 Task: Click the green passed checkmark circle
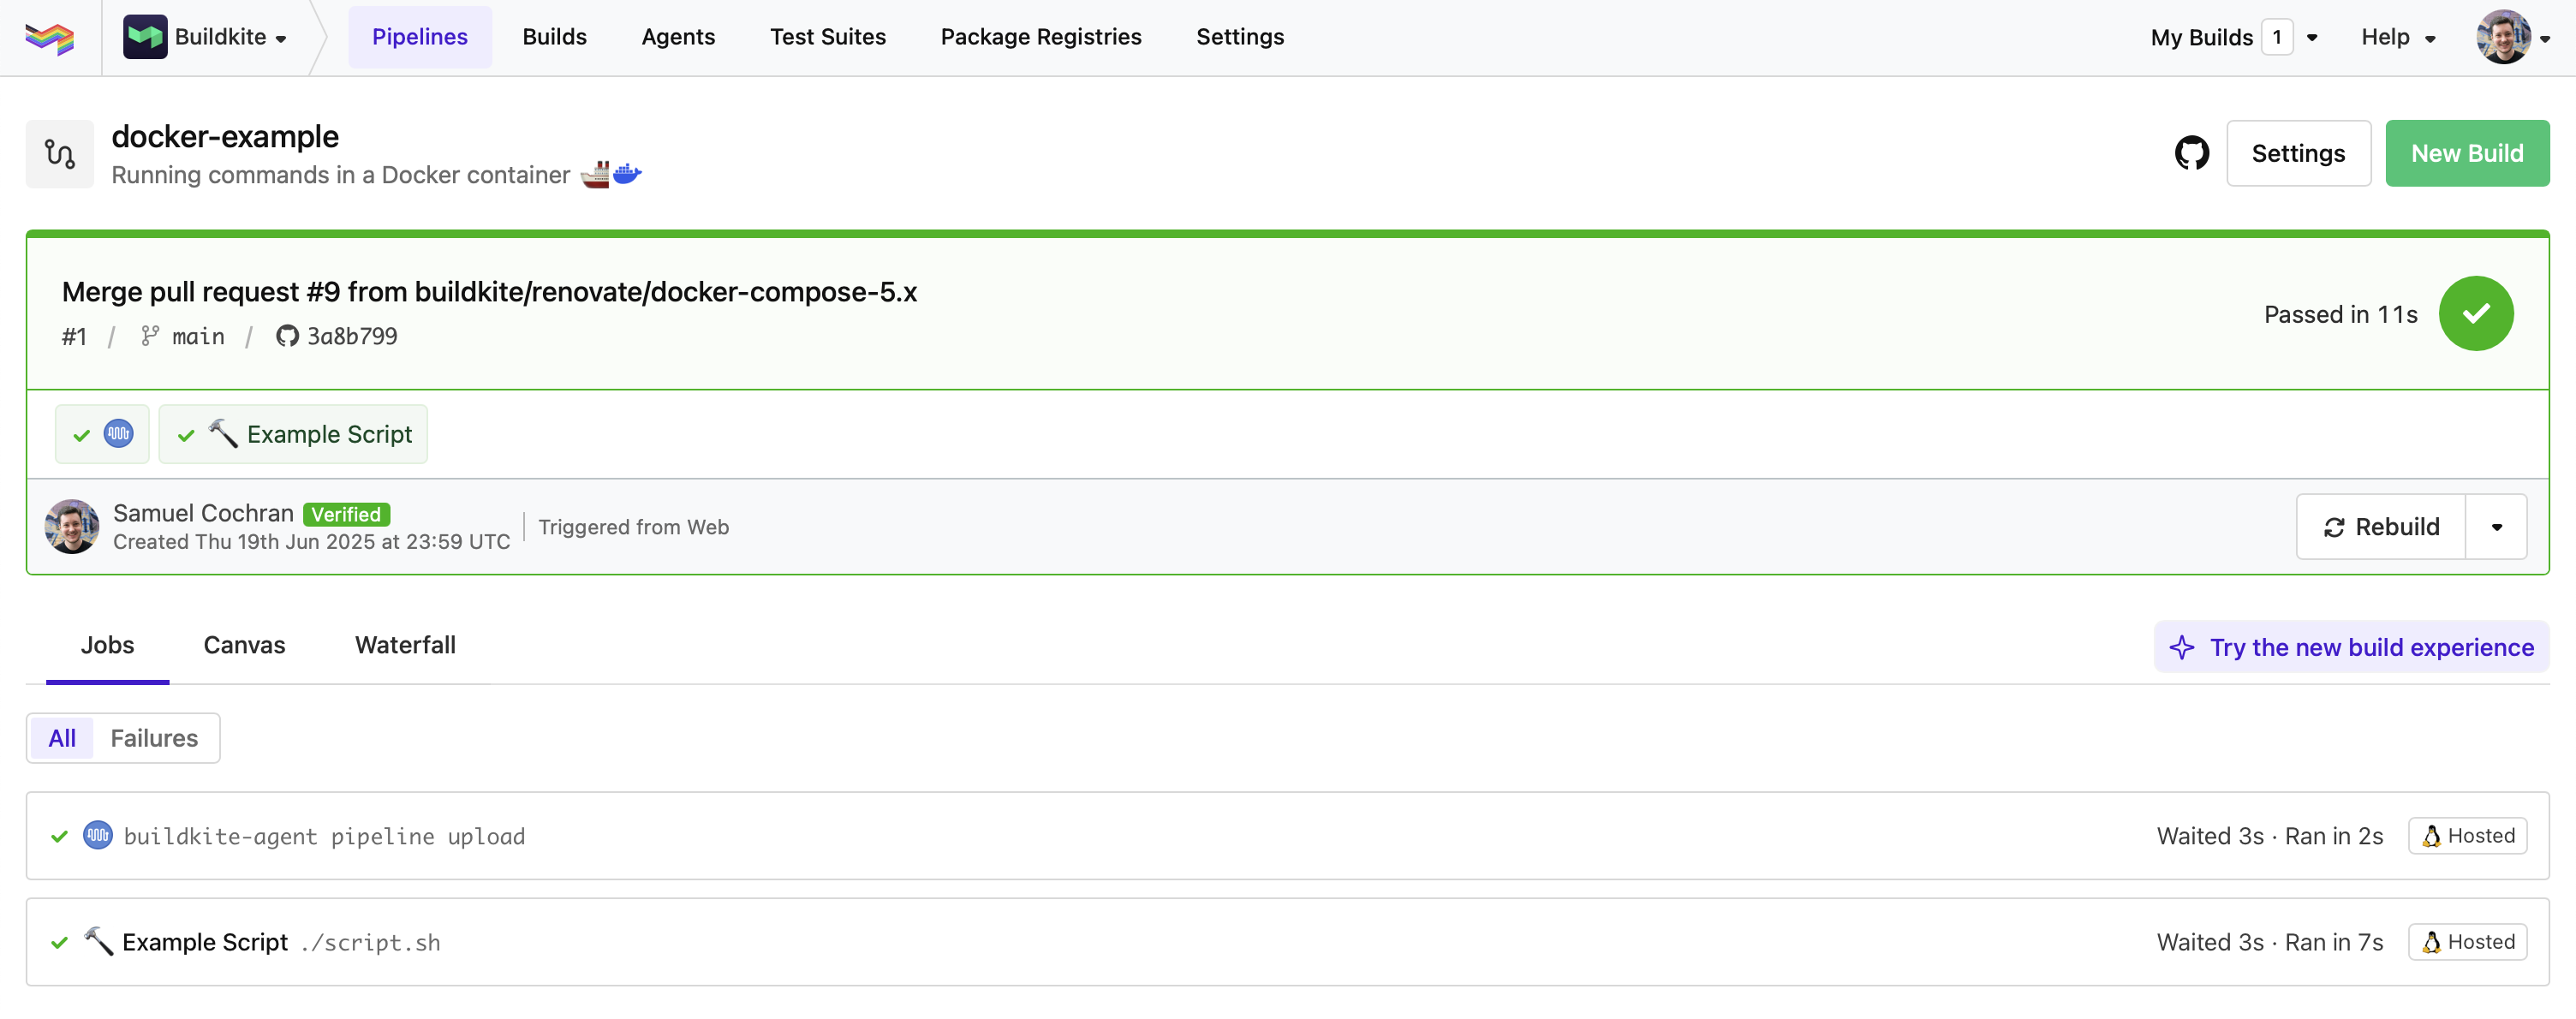[2475, 314]
